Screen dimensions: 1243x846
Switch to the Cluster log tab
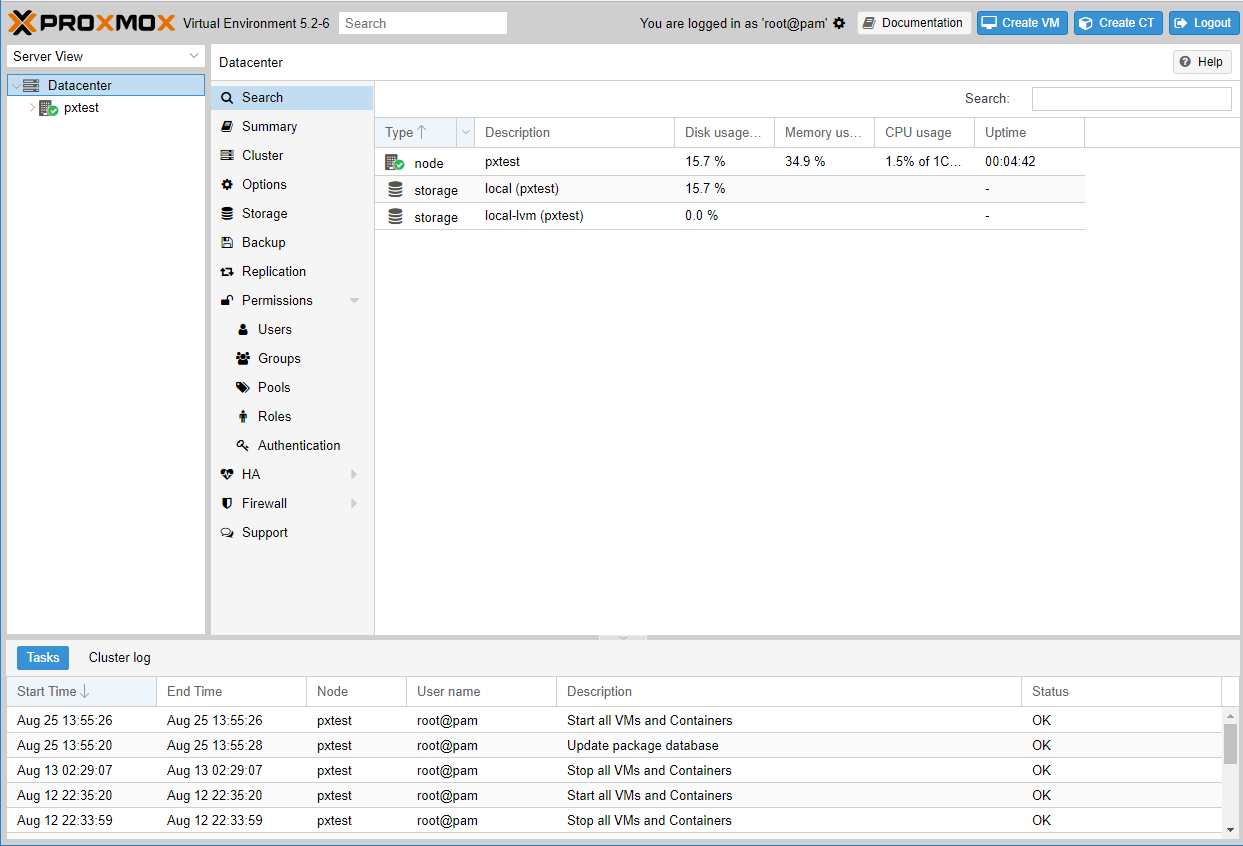(x=119, y=657)
